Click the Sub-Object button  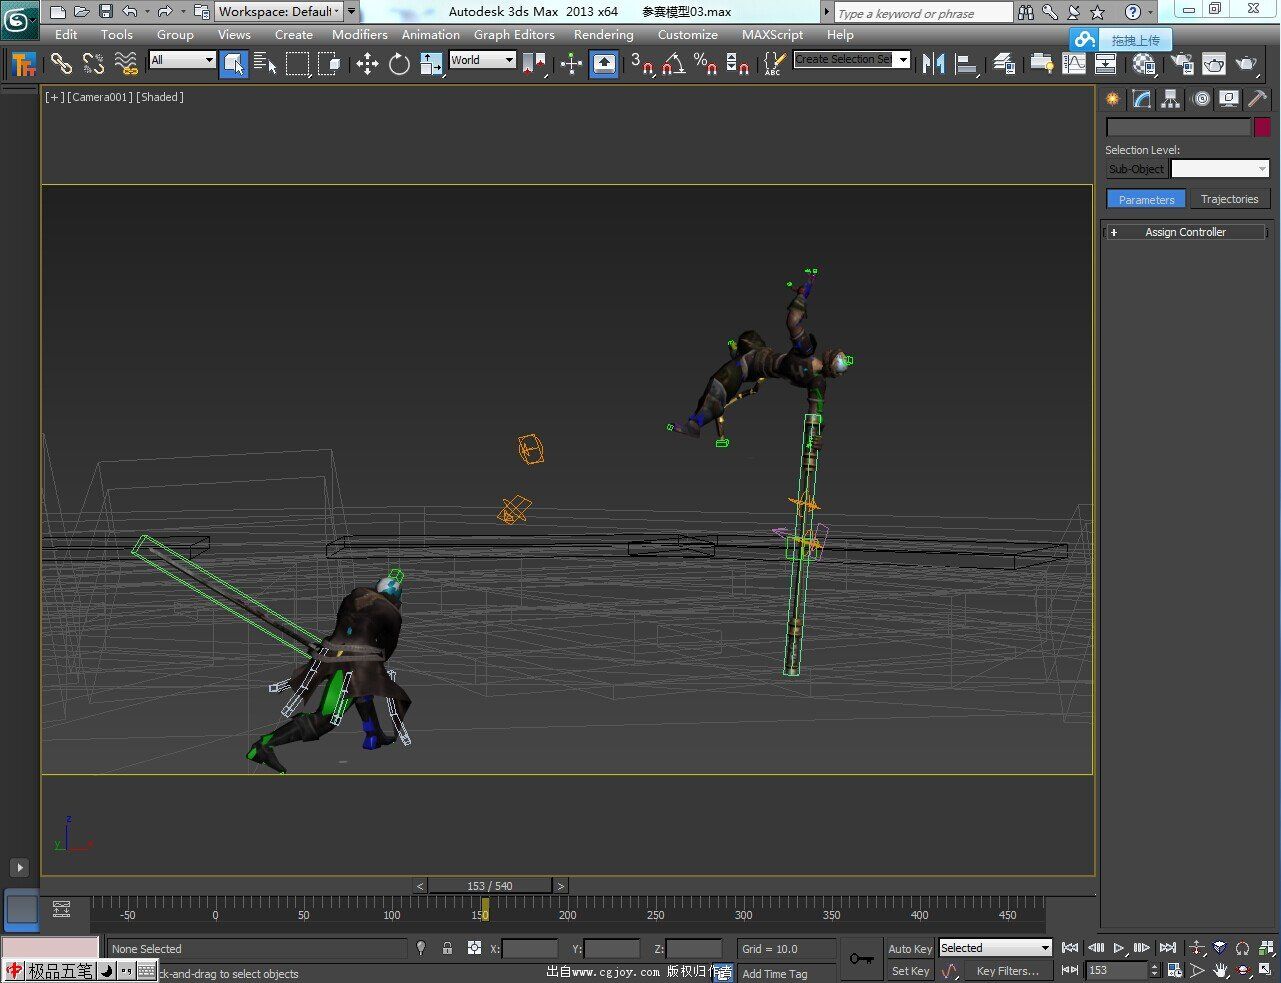coord(1137,169)
